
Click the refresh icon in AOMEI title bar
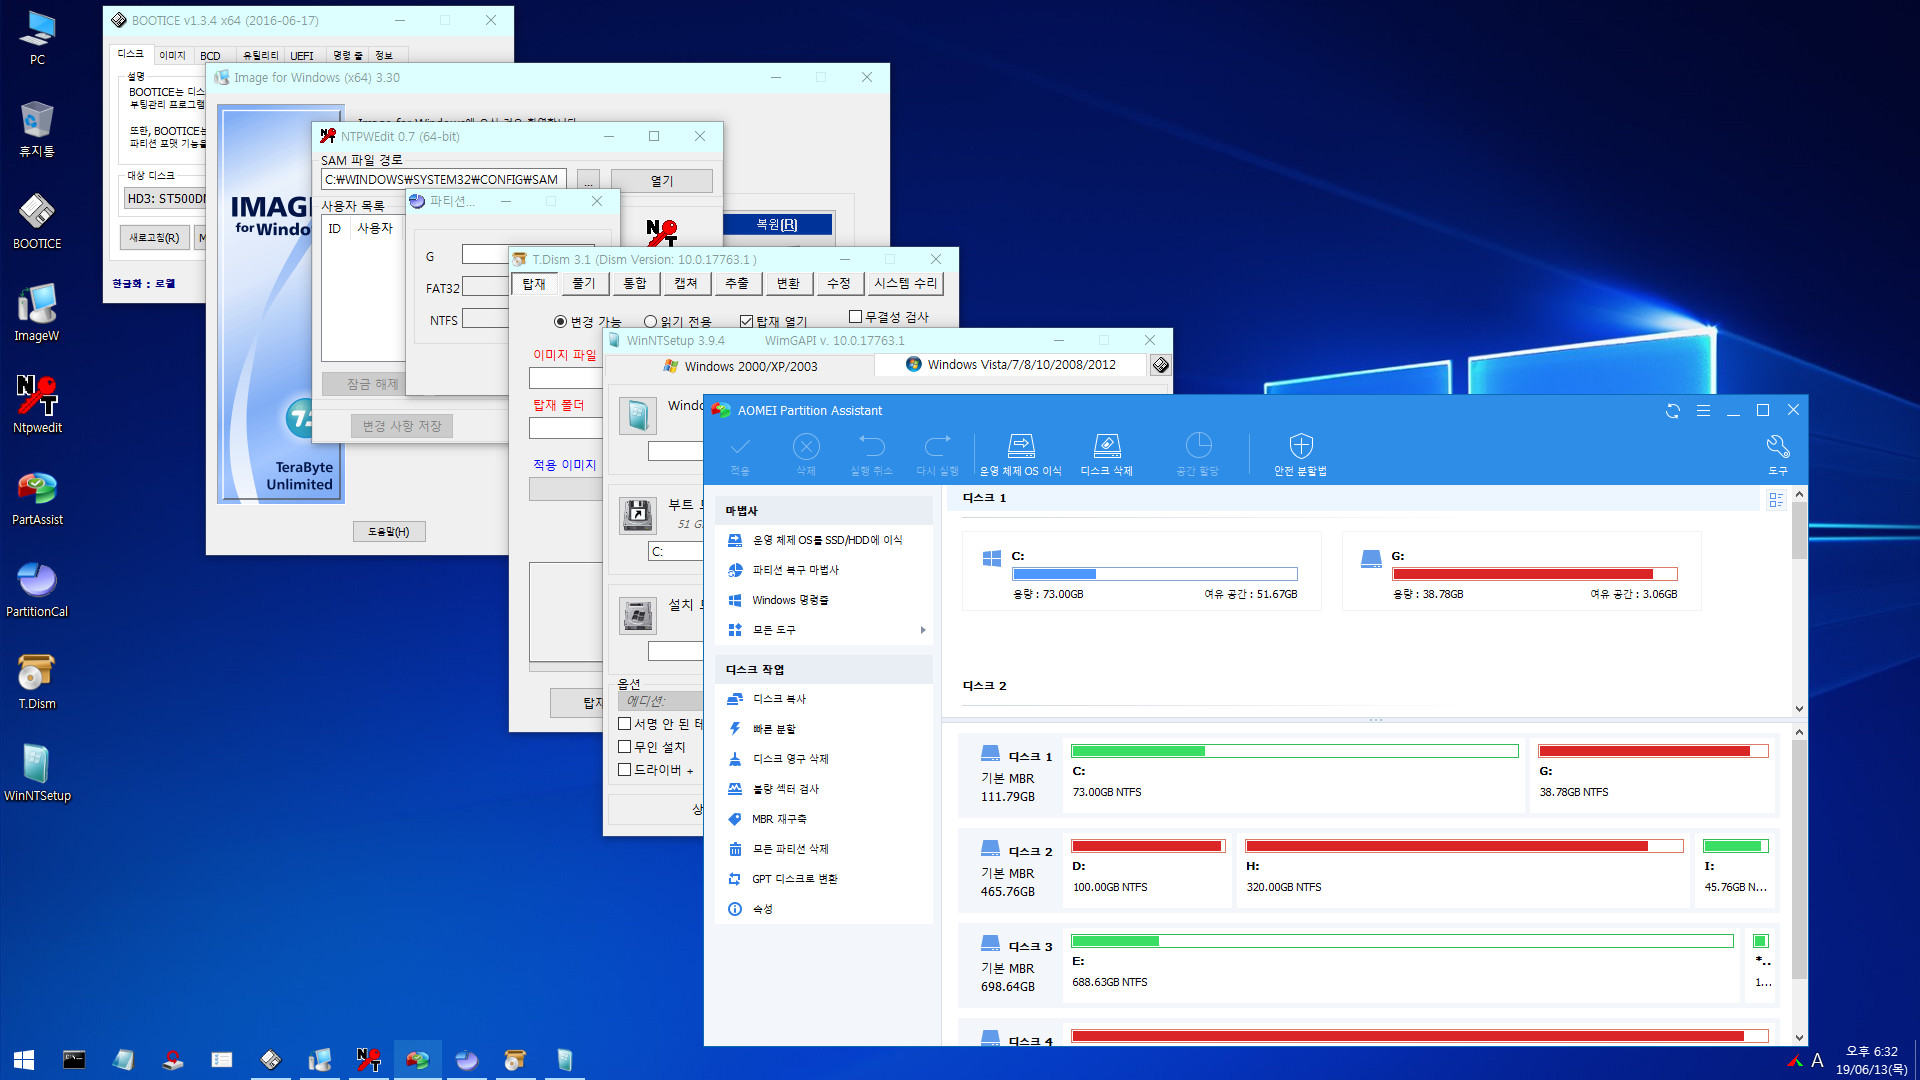point(1673,411)
